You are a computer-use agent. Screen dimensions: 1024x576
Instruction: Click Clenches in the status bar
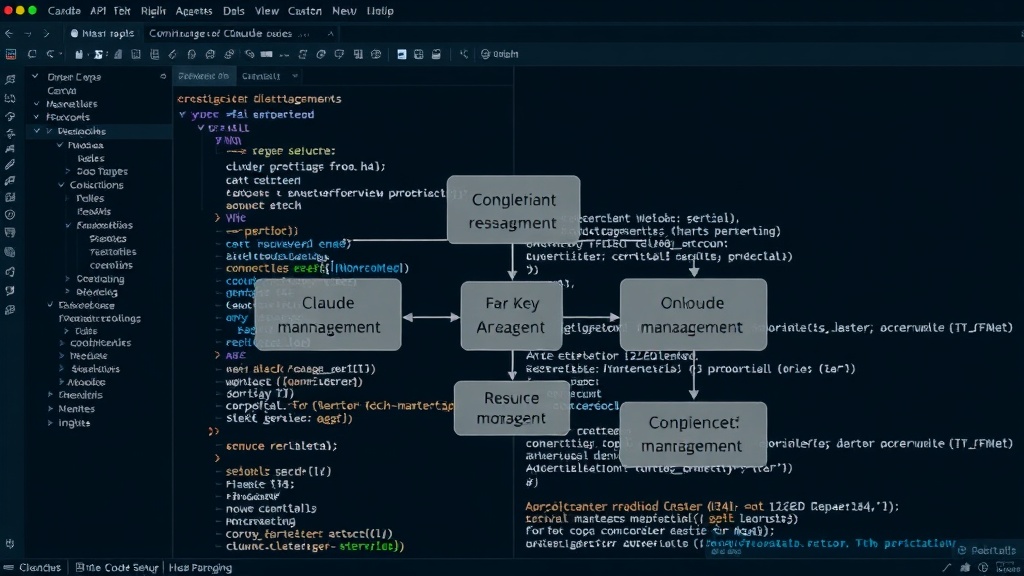pos(40,568)
